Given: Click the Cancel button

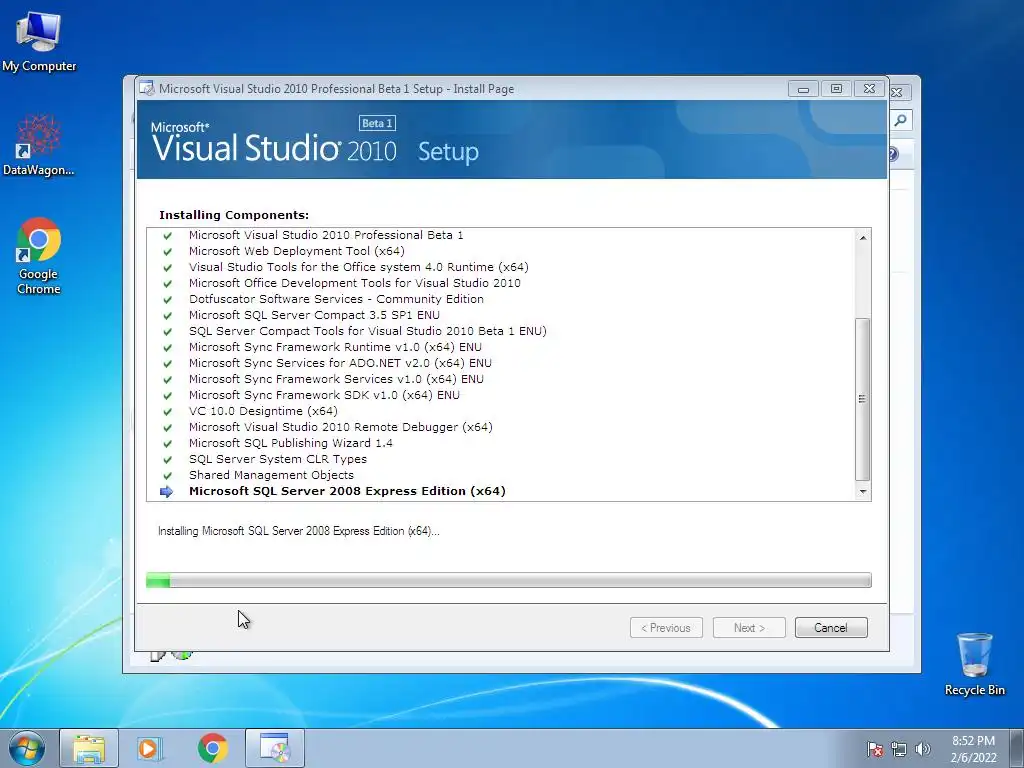Looking at the screenshot, I should (x=831, y=628).
